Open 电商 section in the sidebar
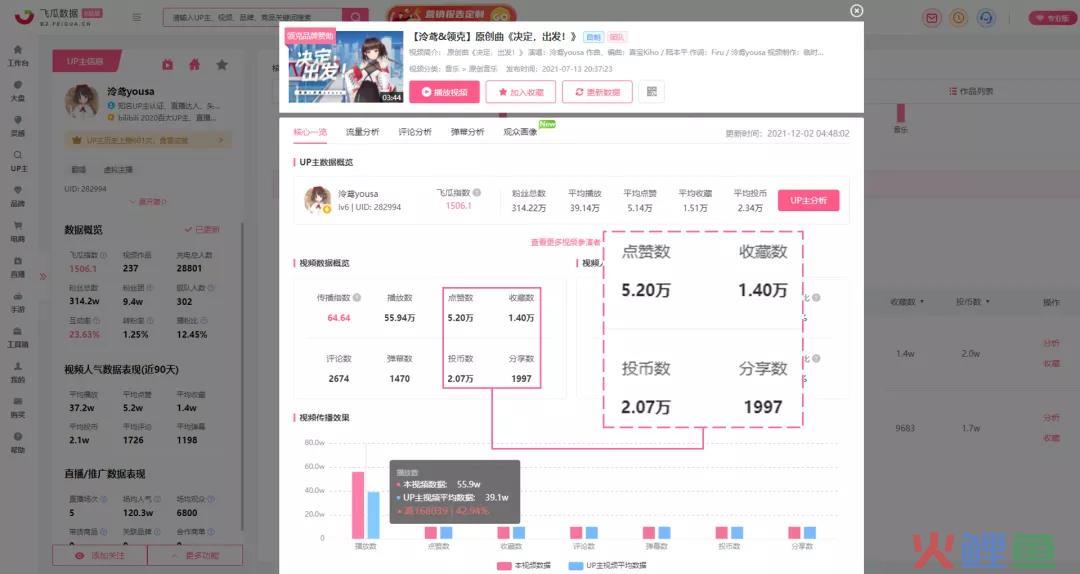 [18, 232]
